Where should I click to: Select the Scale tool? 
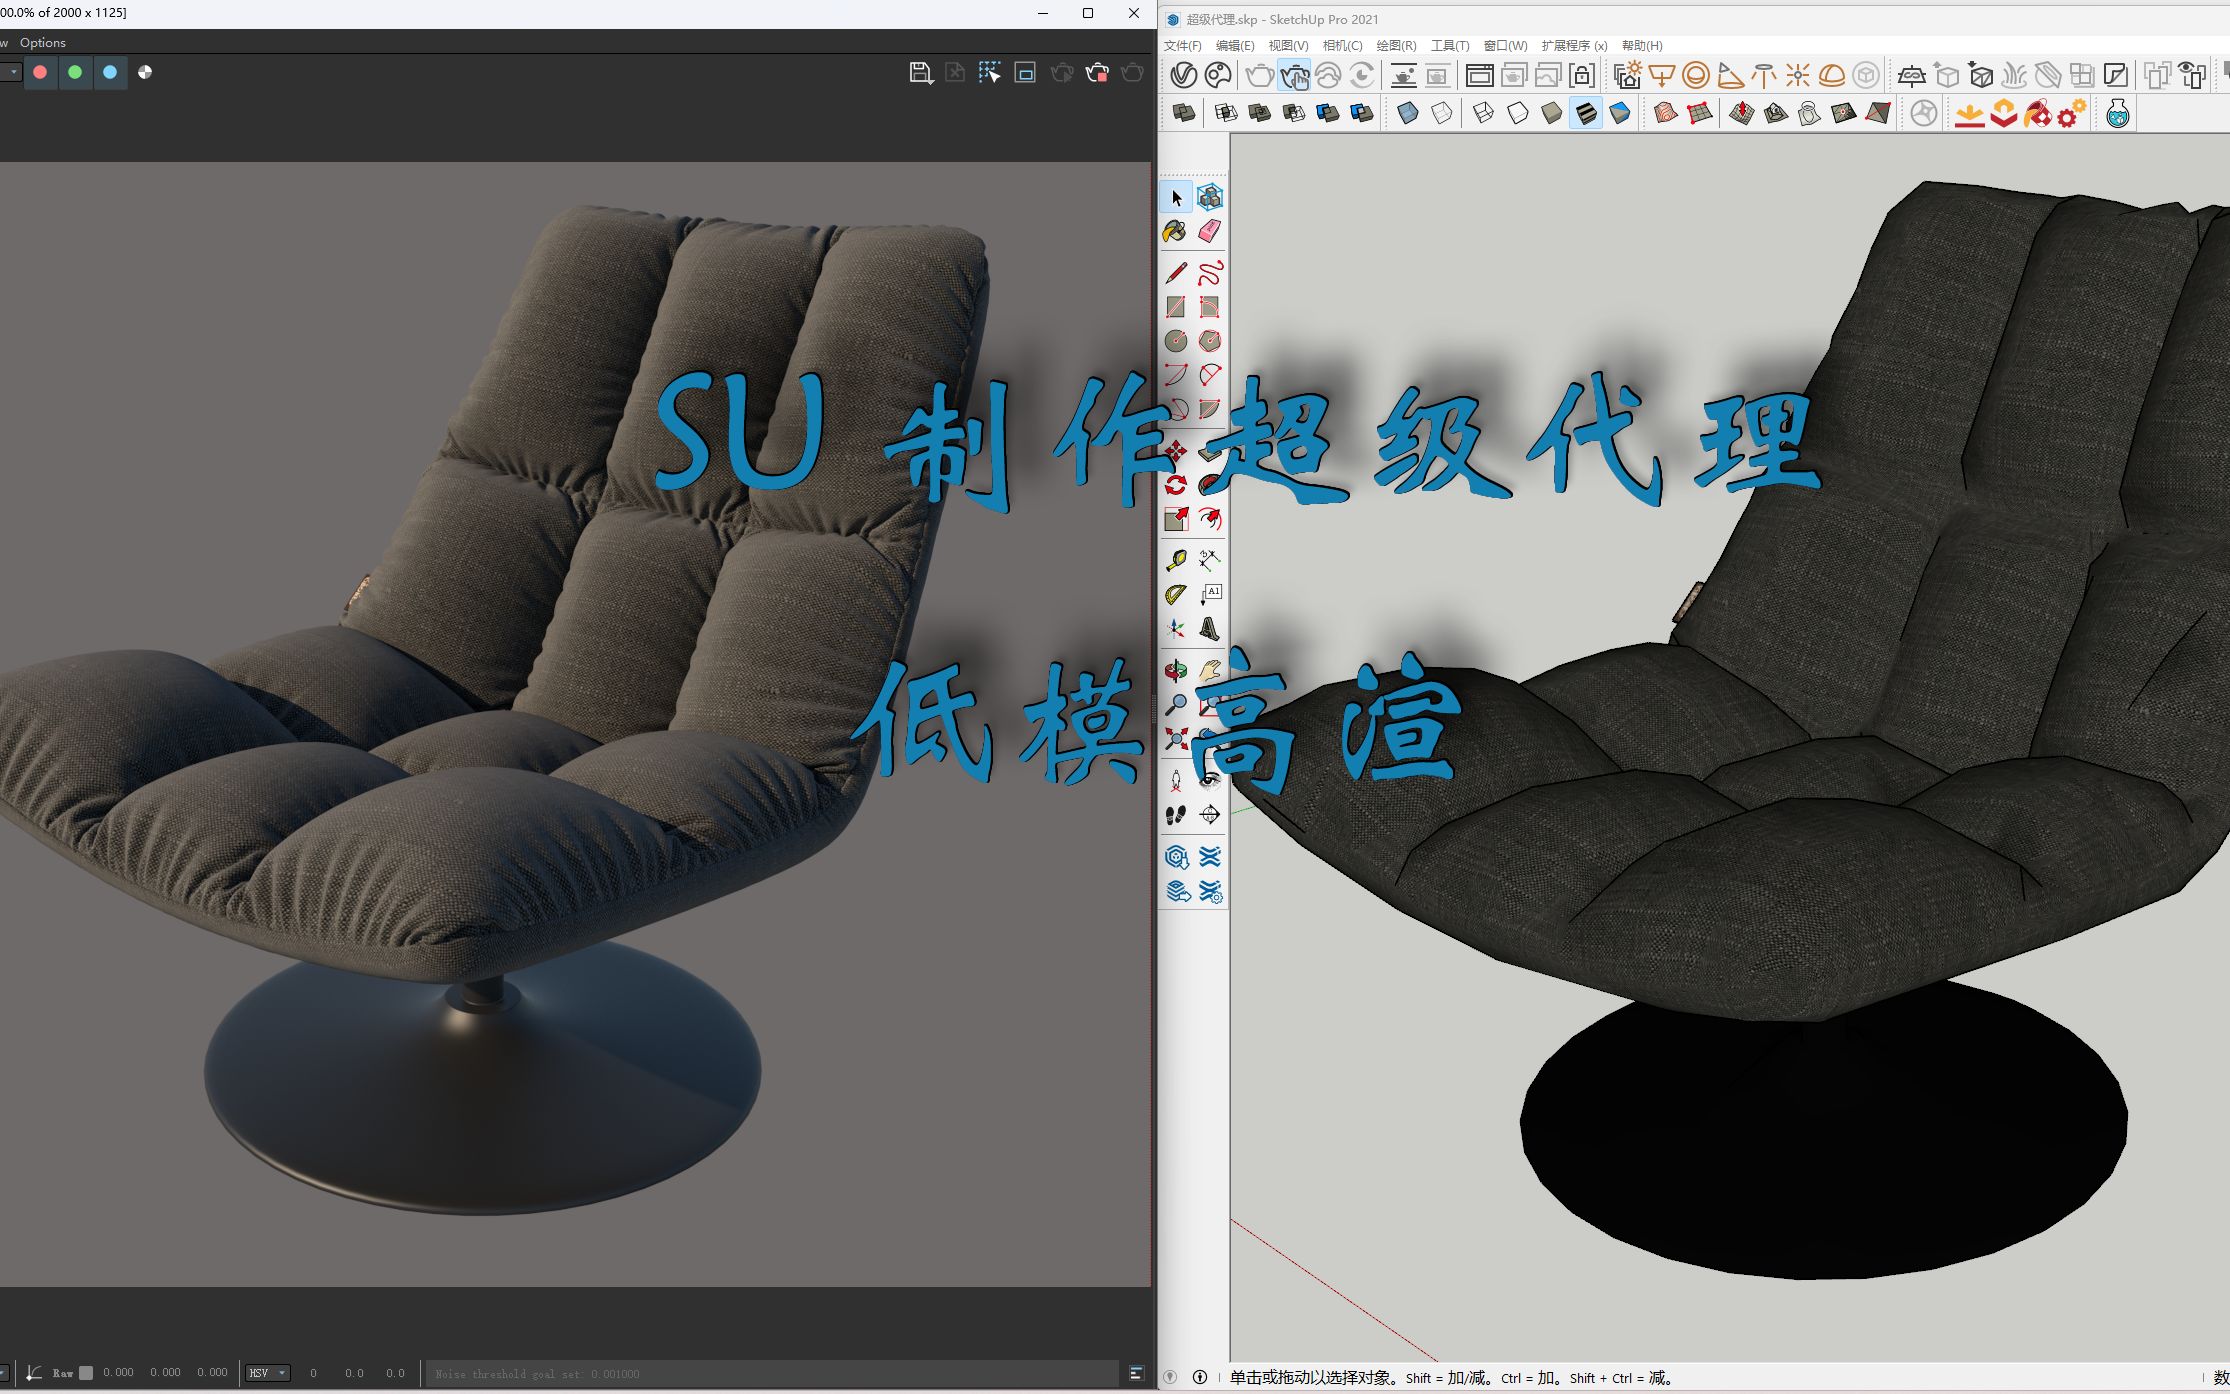tap(1176, 519)
